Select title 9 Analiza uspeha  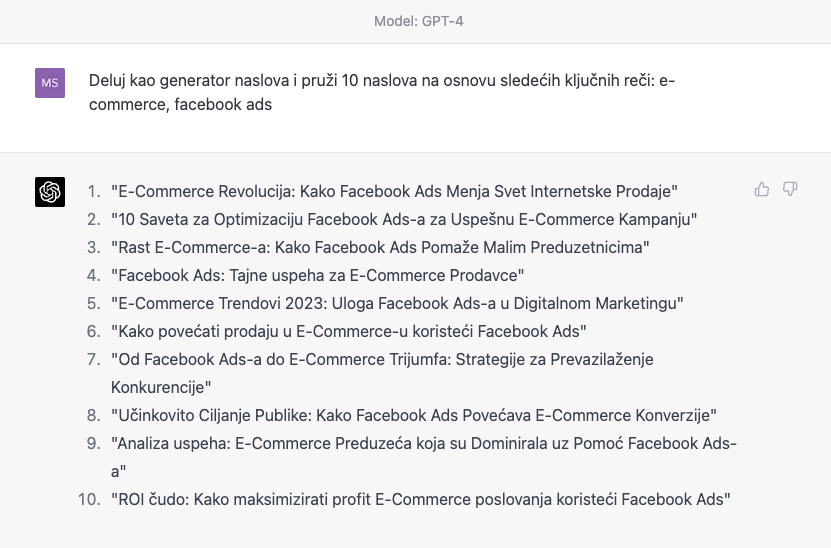(424, 457)
